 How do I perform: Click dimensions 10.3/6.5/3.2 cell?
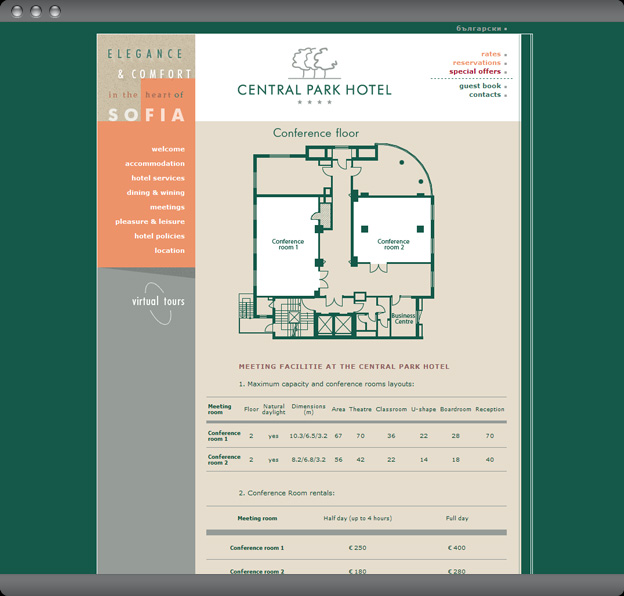pyautogui.click(x=308, y=436)
